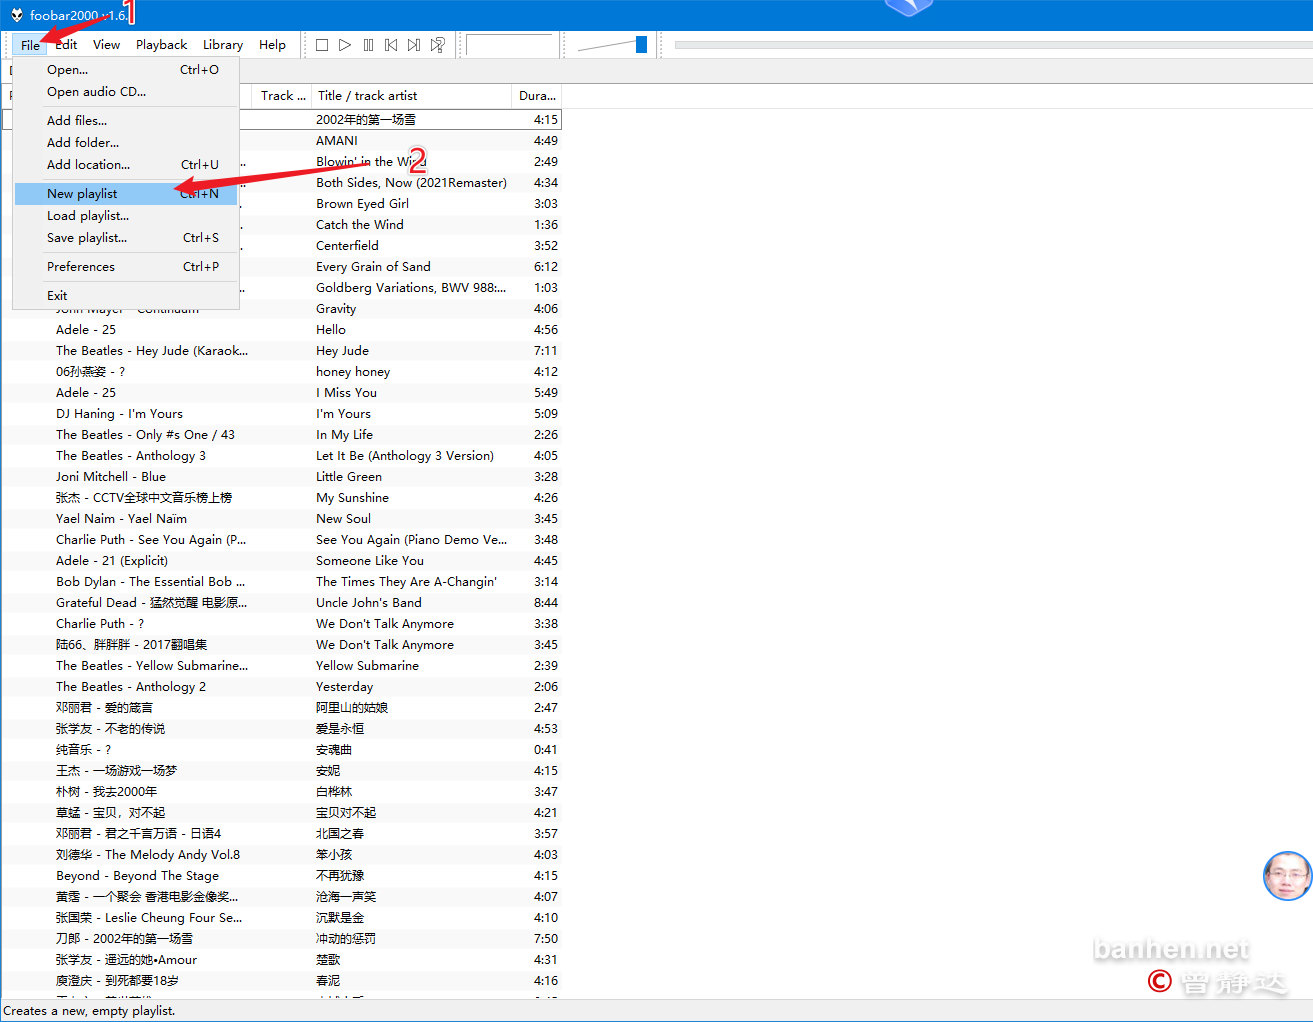
Task: Open the View menu
Action: coord(106,45)
